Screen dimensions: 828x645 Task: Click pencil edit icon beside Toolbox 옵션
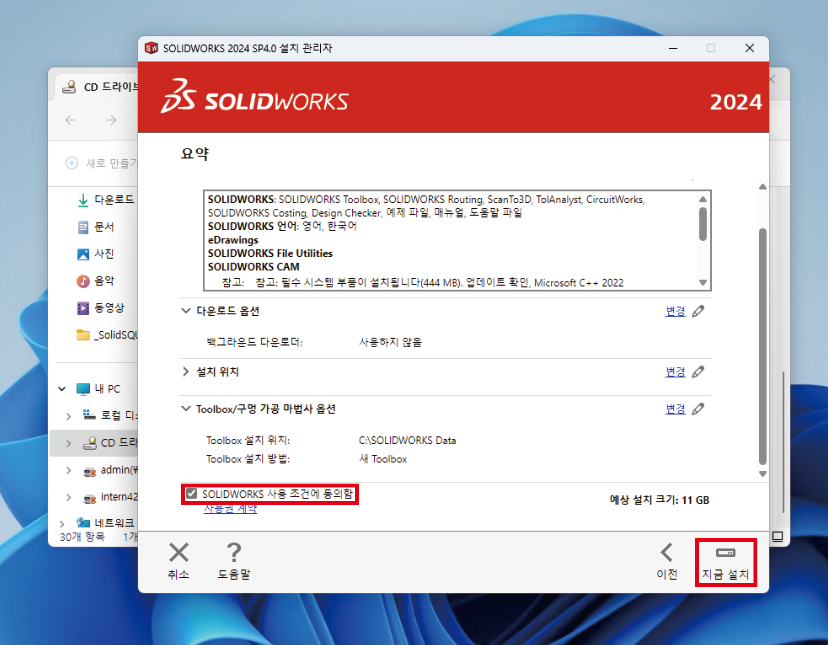698,409
